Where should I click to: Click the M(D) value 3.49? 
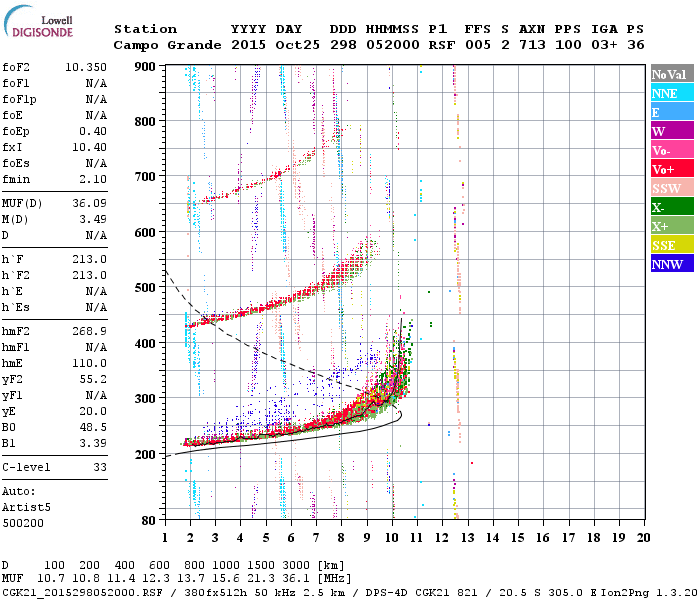coord(93,220)
